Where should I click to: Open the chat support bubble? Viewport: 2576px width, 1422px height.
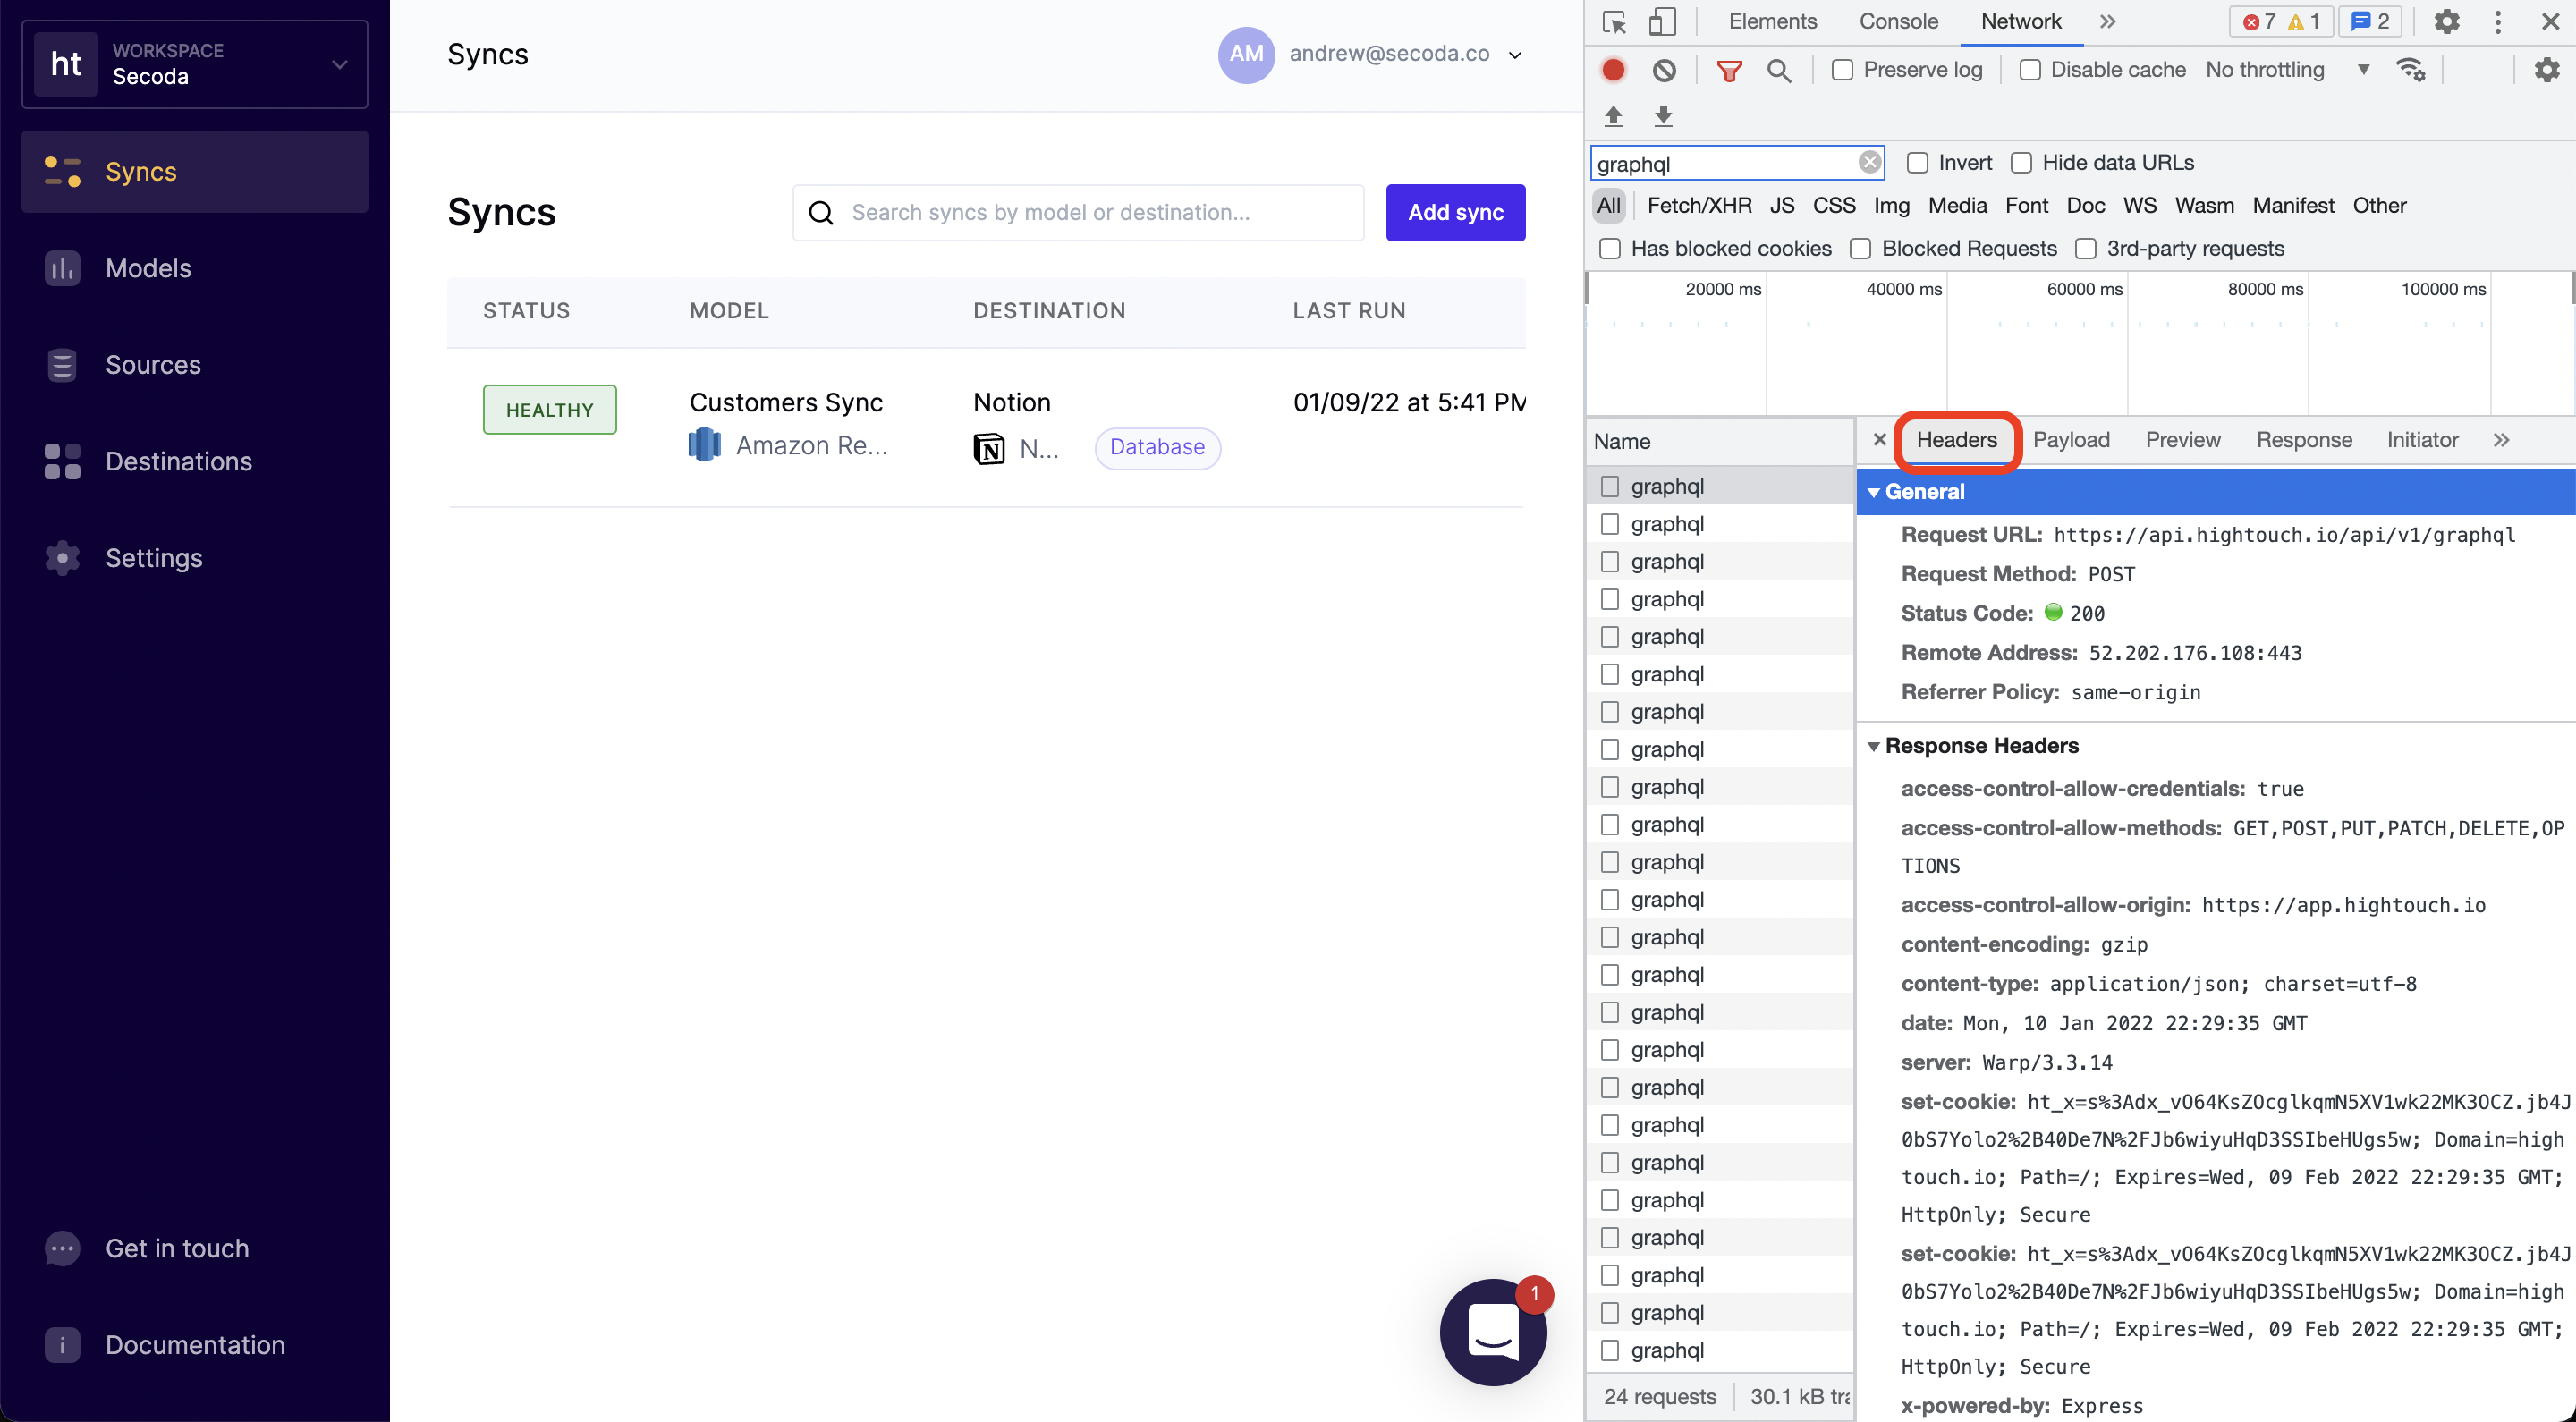click(x=1493, y=1331)
